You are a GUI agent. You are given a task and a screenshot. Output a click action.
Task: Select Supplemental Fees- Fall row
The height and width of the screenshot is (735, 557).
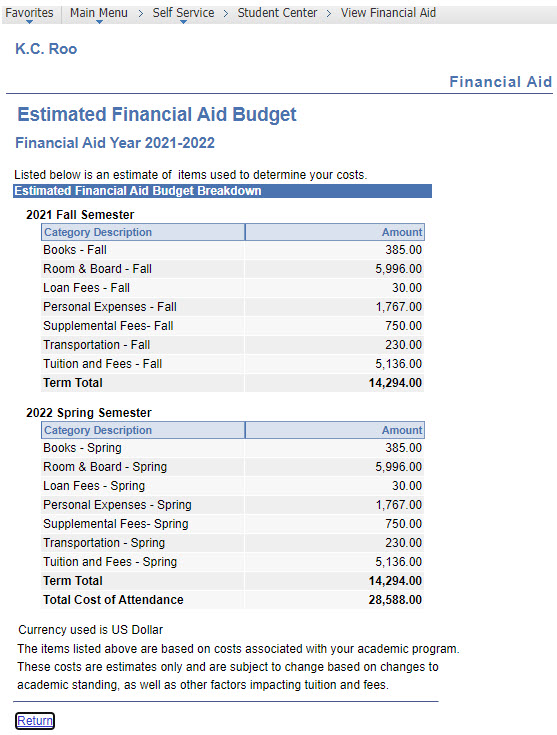point(233,326)
